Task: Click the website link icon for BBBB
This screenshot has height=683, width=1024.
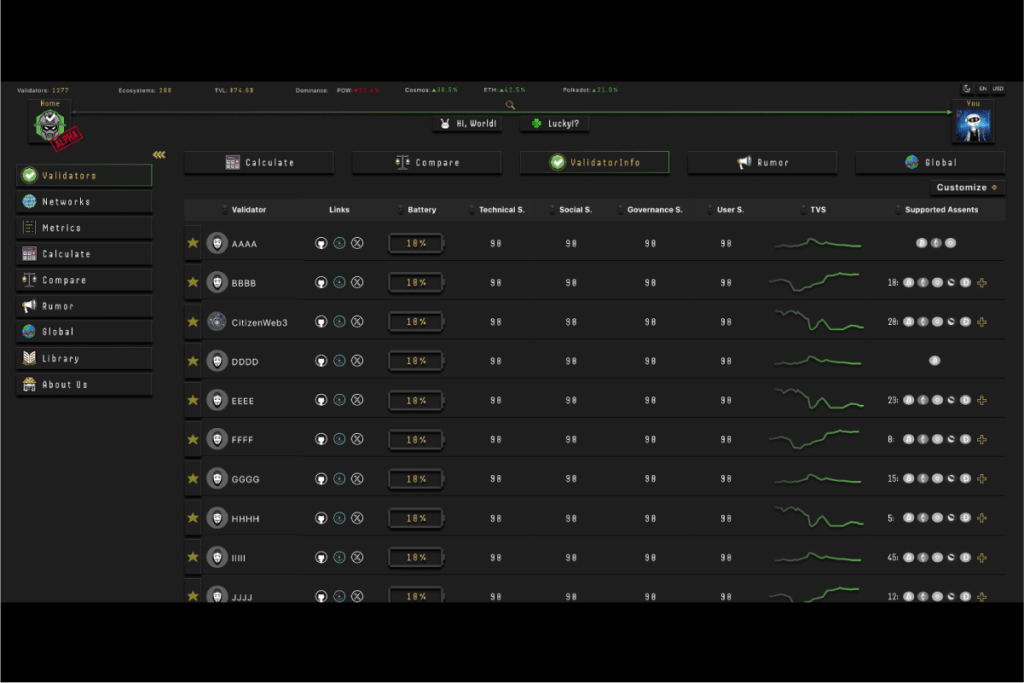Action: [x=339, y=283]
